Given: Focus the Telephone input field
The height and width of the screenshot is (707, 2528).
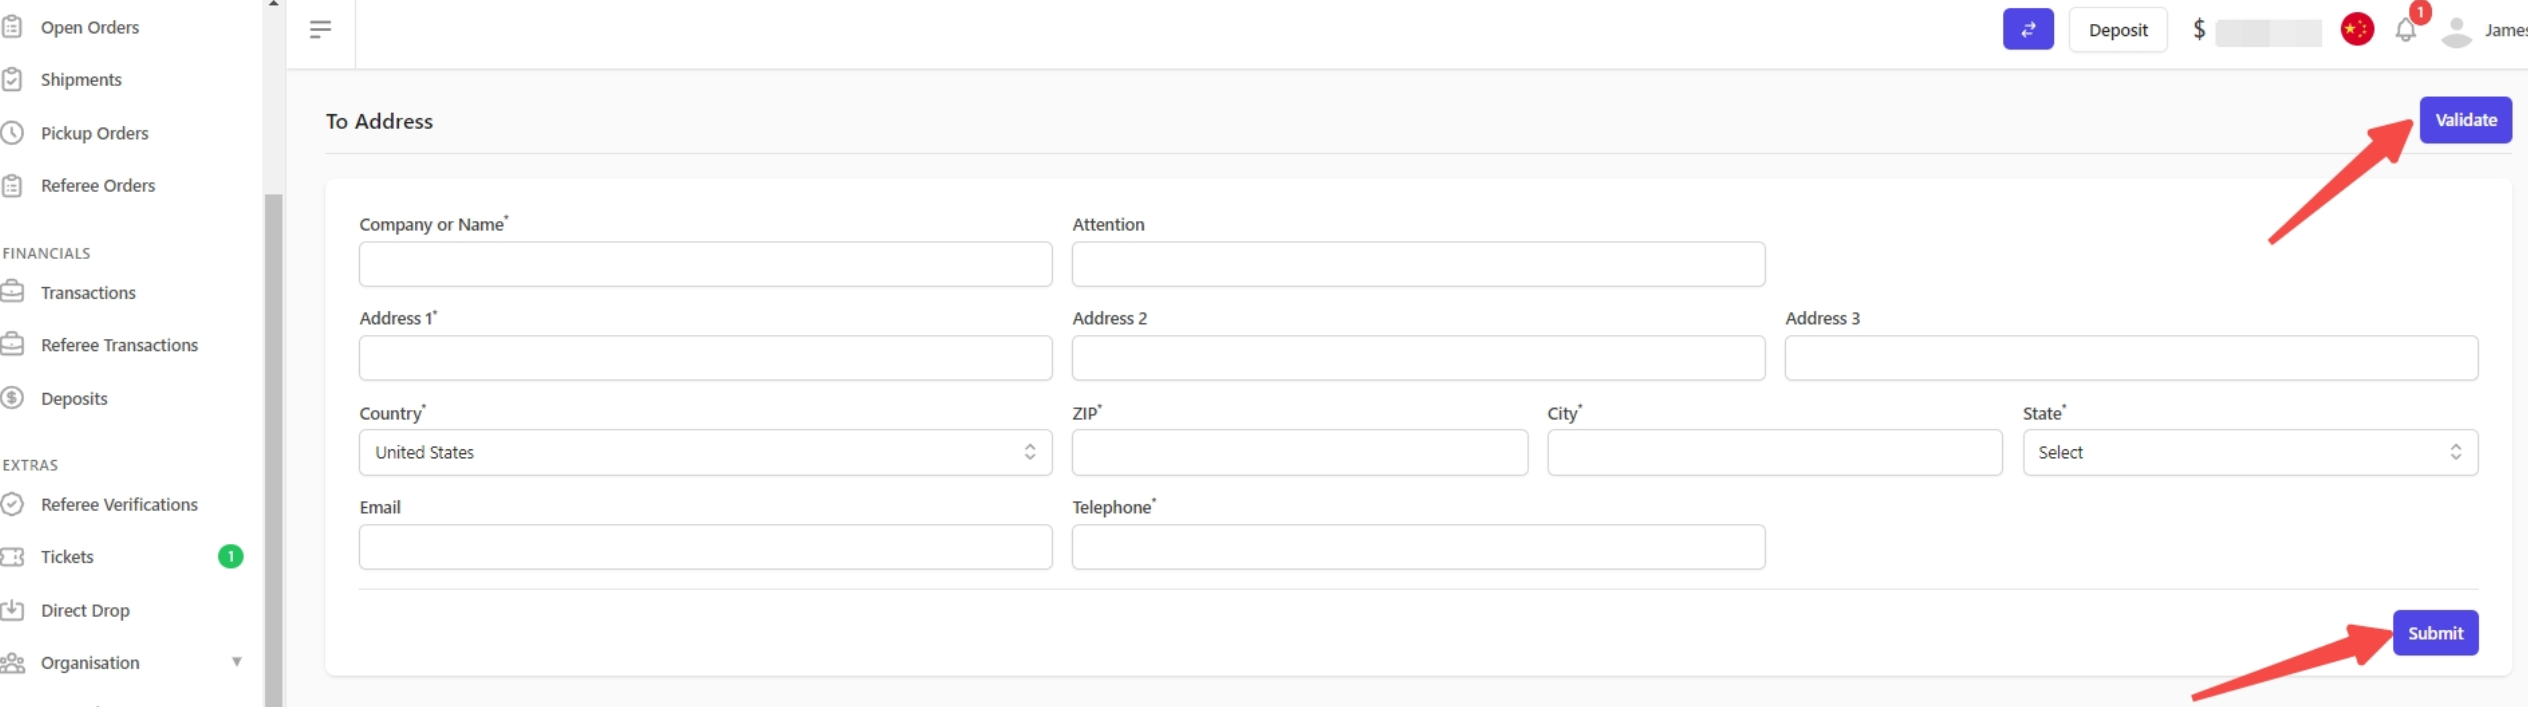Looking at the screenshot, I should [x=1418, y=547].
